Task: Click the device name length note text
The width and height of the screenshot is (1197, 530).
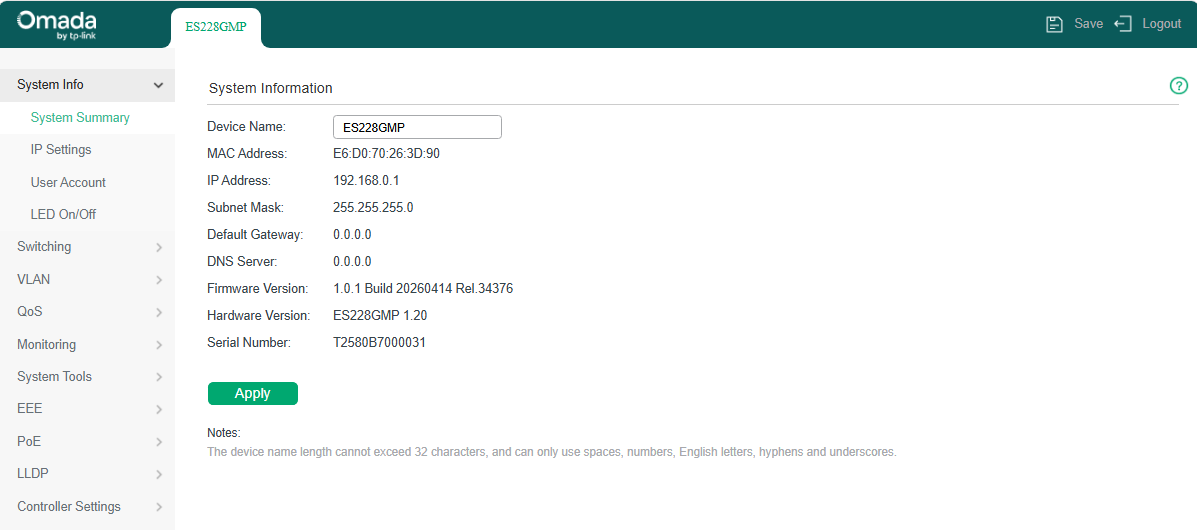Action: tap(552, 451)
